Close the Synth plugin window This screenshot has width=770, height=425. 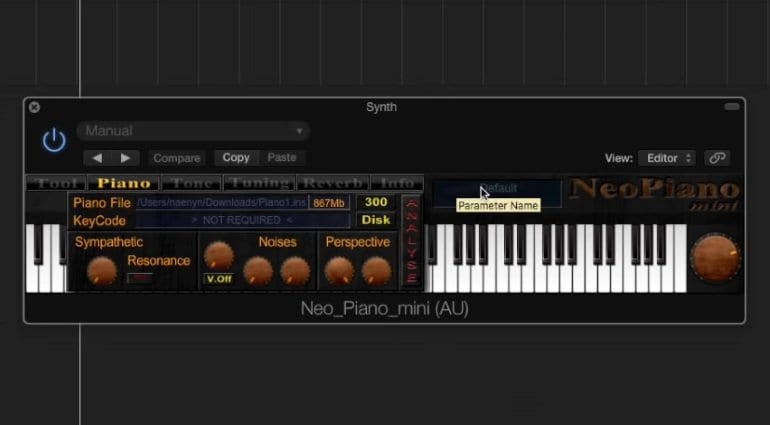[x=34, y=107]
